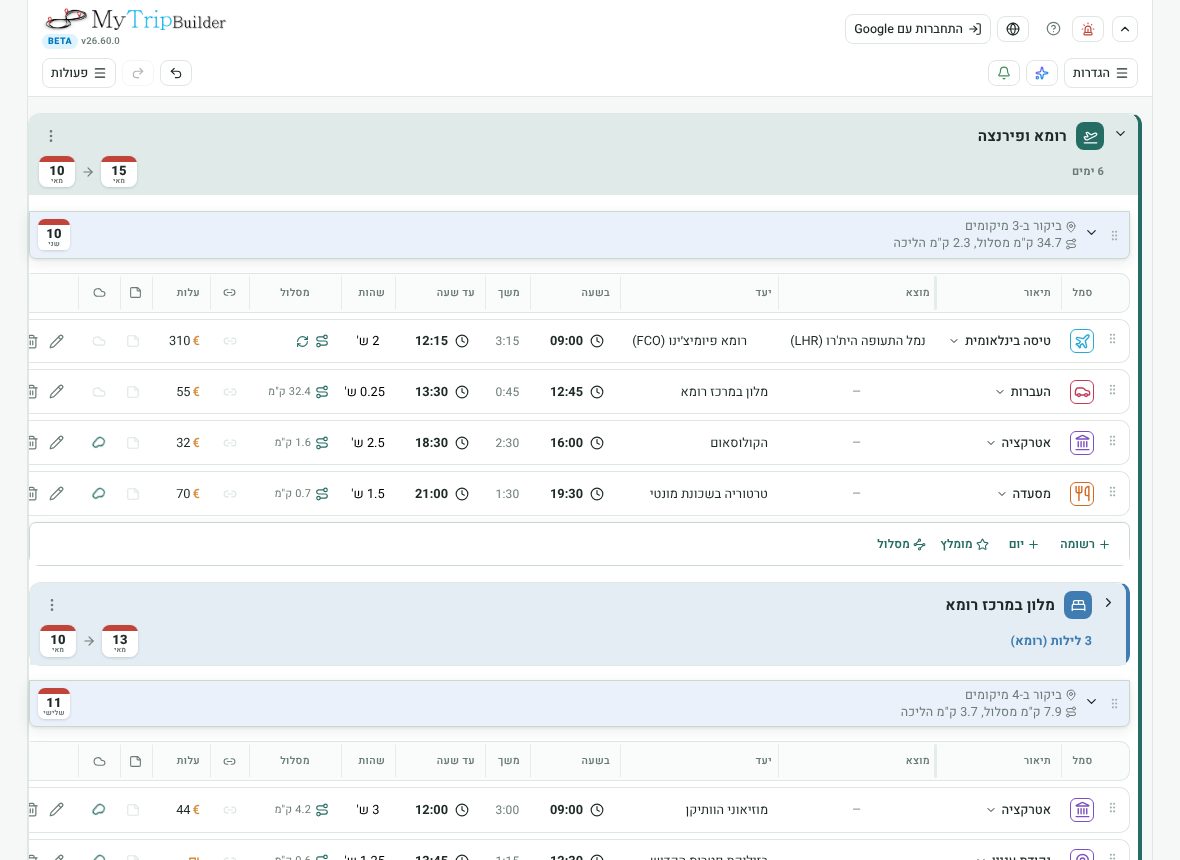Open the notifications bell icon

click(1004, 73)
